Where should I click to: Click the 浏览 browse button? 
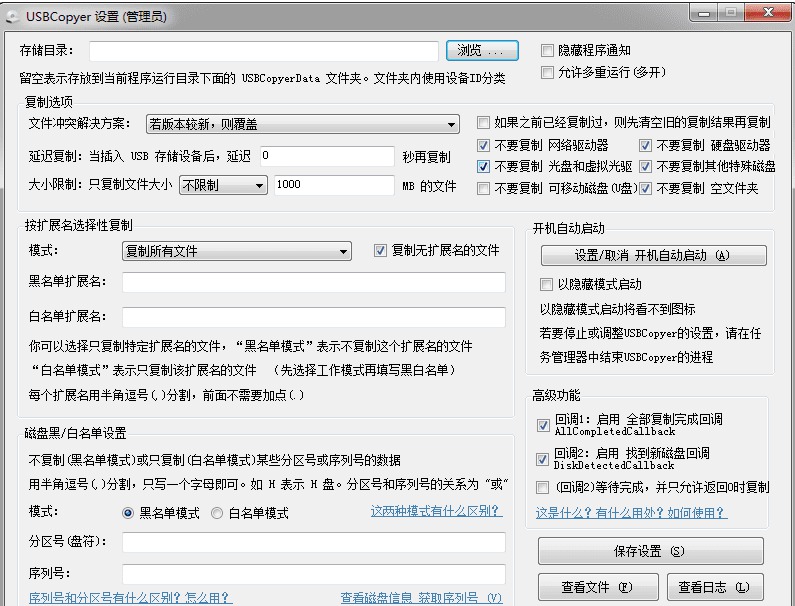482,50
